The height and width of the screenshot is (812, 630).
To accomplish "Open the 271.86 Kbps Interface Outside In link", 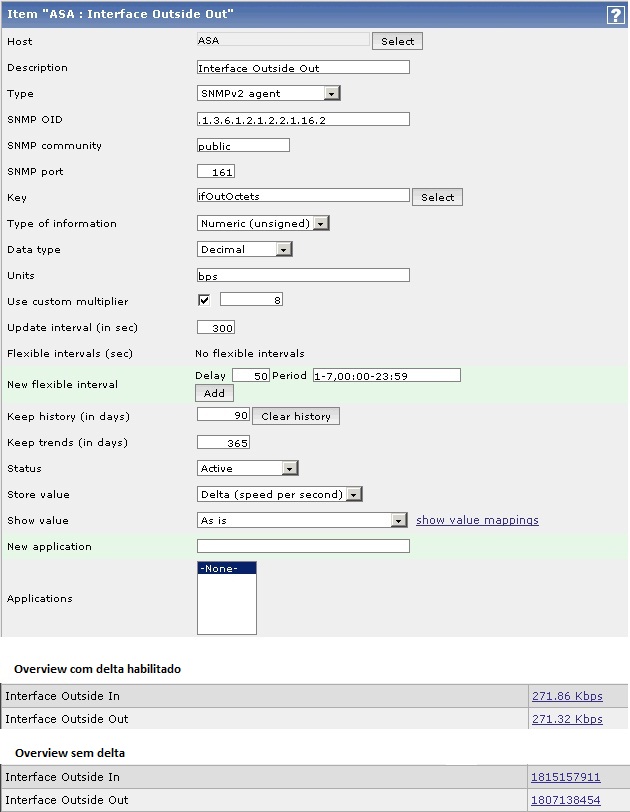I will (567, 696).
